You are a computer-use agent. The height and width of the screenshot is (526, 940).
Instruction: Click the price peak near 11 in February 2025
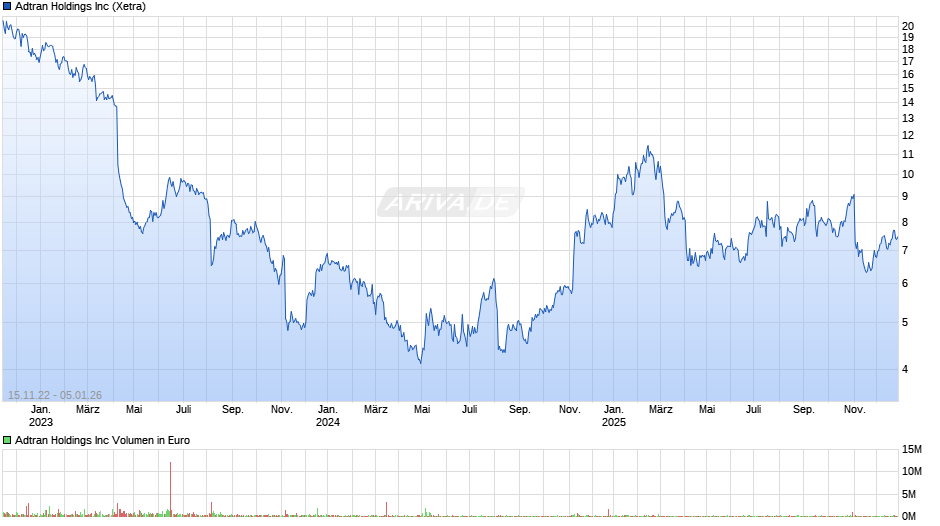tap(647, 146)
